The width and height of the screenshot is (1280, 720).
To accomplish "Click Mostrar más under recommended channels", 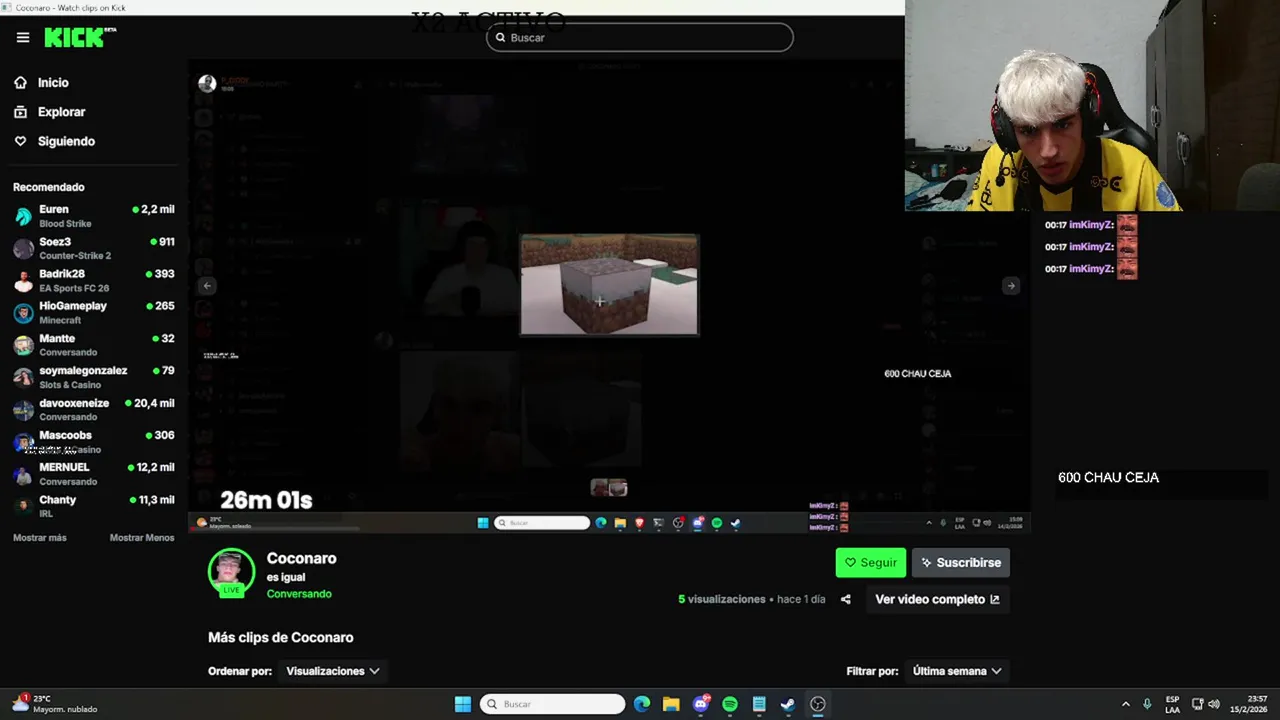I will (x=40, y=538).
